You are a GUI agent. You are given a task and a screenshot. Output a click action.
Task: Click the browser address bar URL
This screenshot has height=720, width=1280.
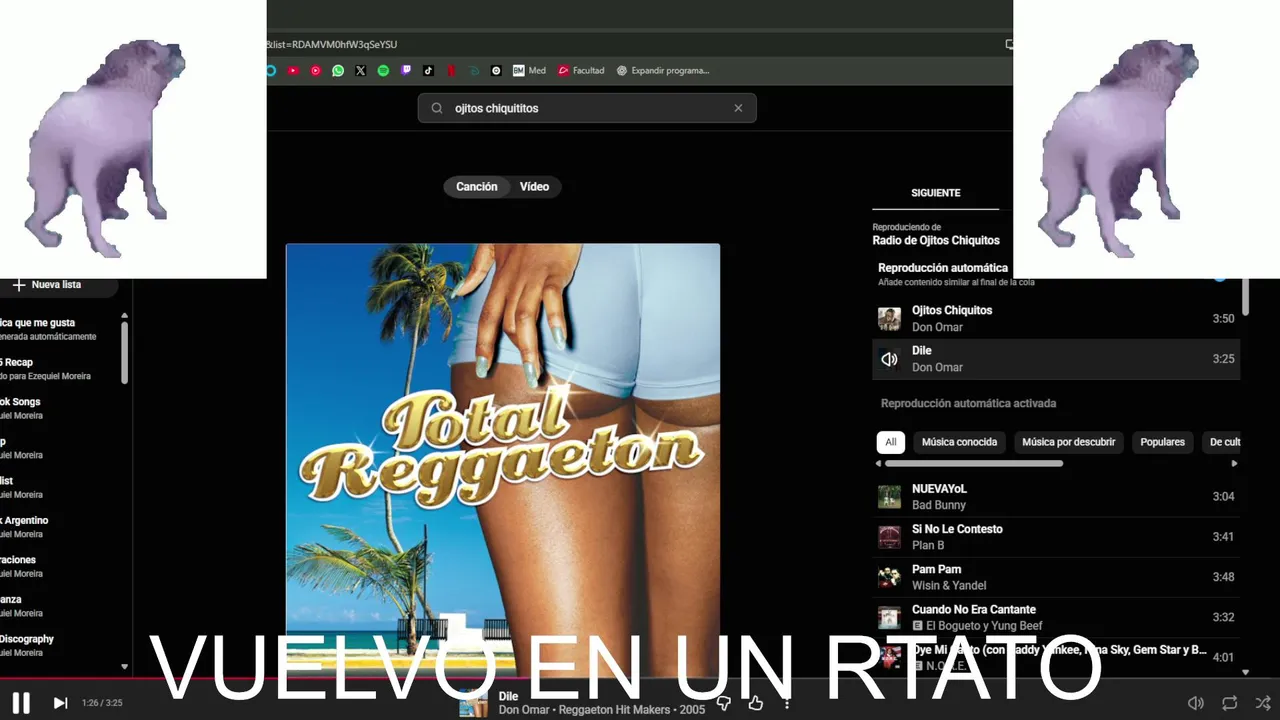332,44
